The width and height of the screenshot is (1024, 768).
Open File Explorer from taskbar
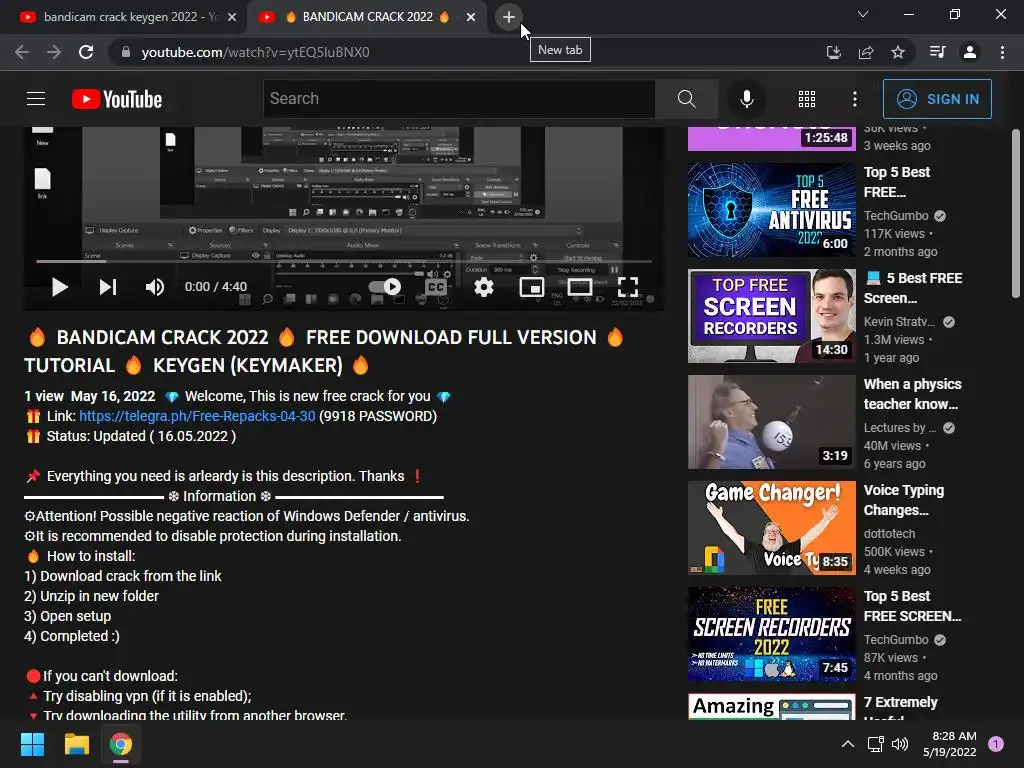coord(76,744)
